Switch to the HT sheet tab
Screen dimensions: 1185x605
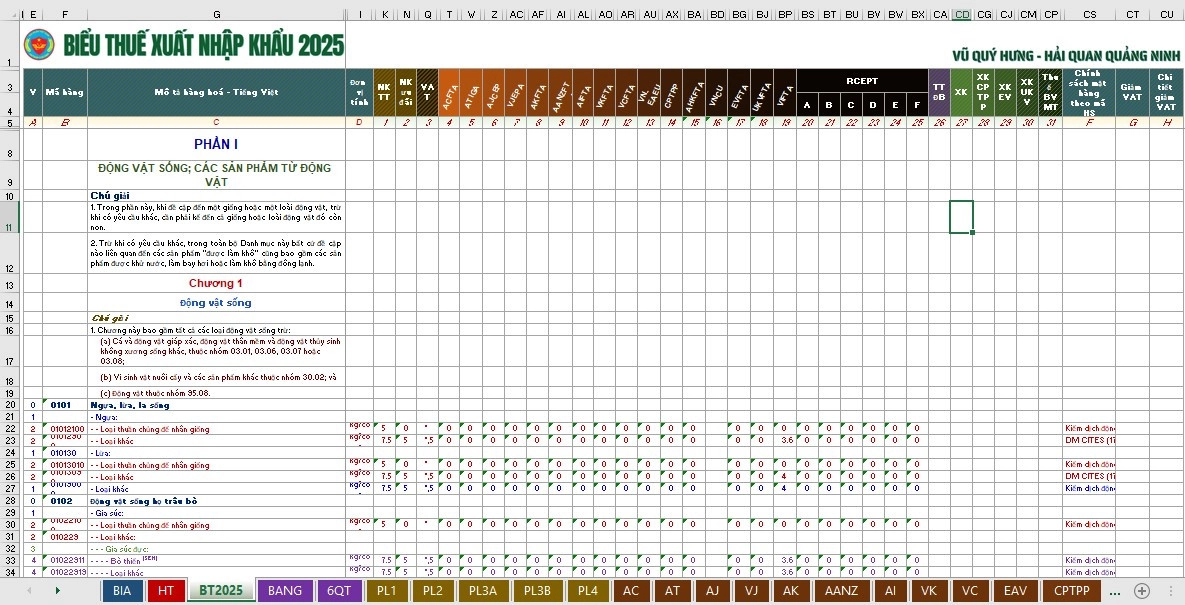pyautogui.click(x=166, y=591)
